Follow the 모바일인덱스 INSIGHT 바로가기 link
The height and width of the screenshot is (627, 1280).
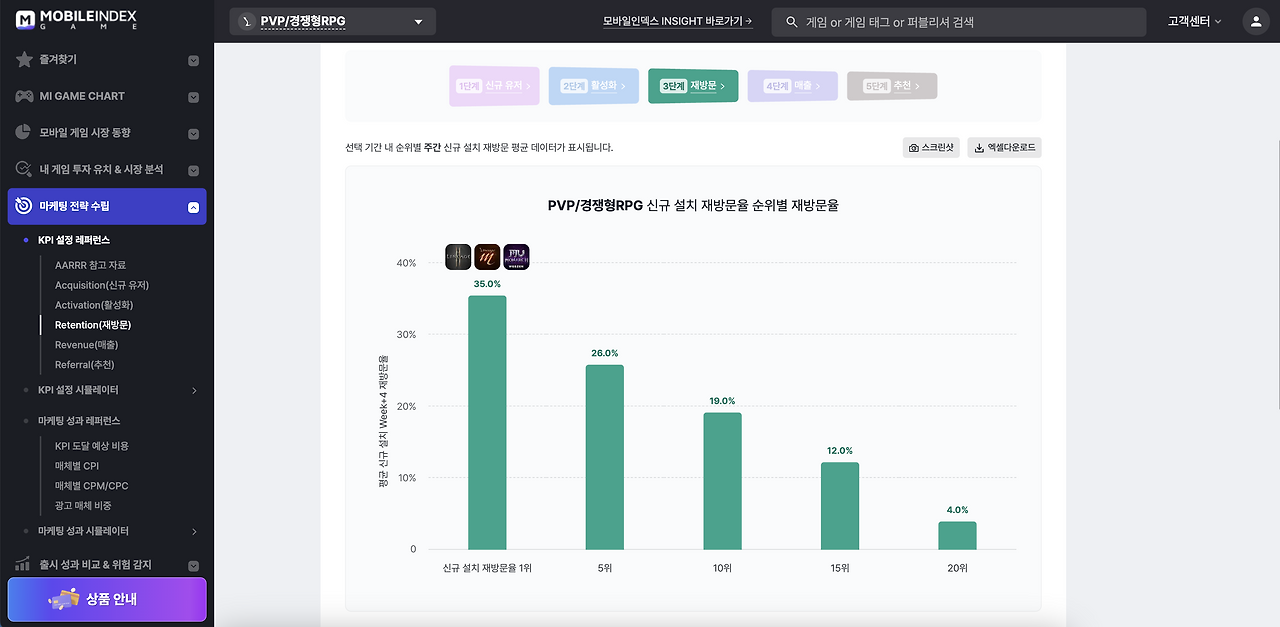point(678,21)
